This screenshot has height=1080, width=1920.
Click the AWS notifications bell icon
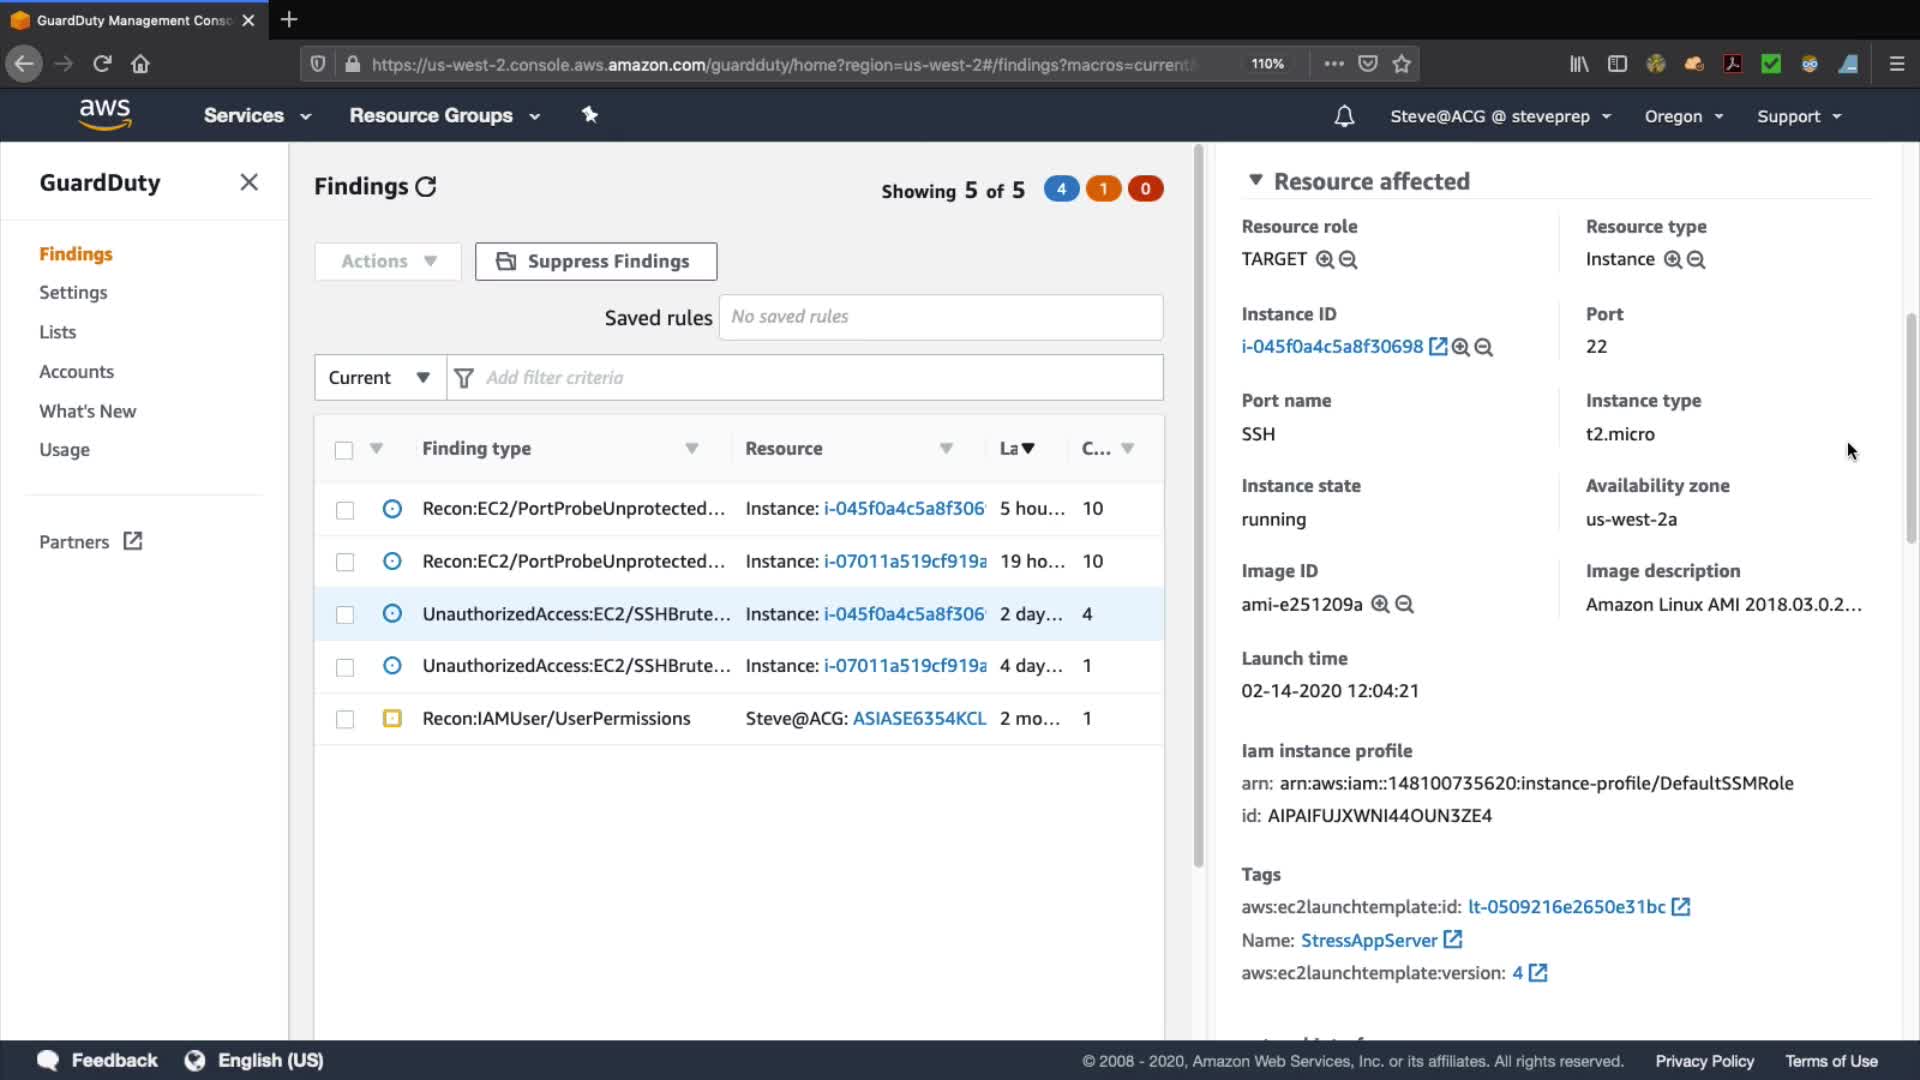[x=1344, y=116]
